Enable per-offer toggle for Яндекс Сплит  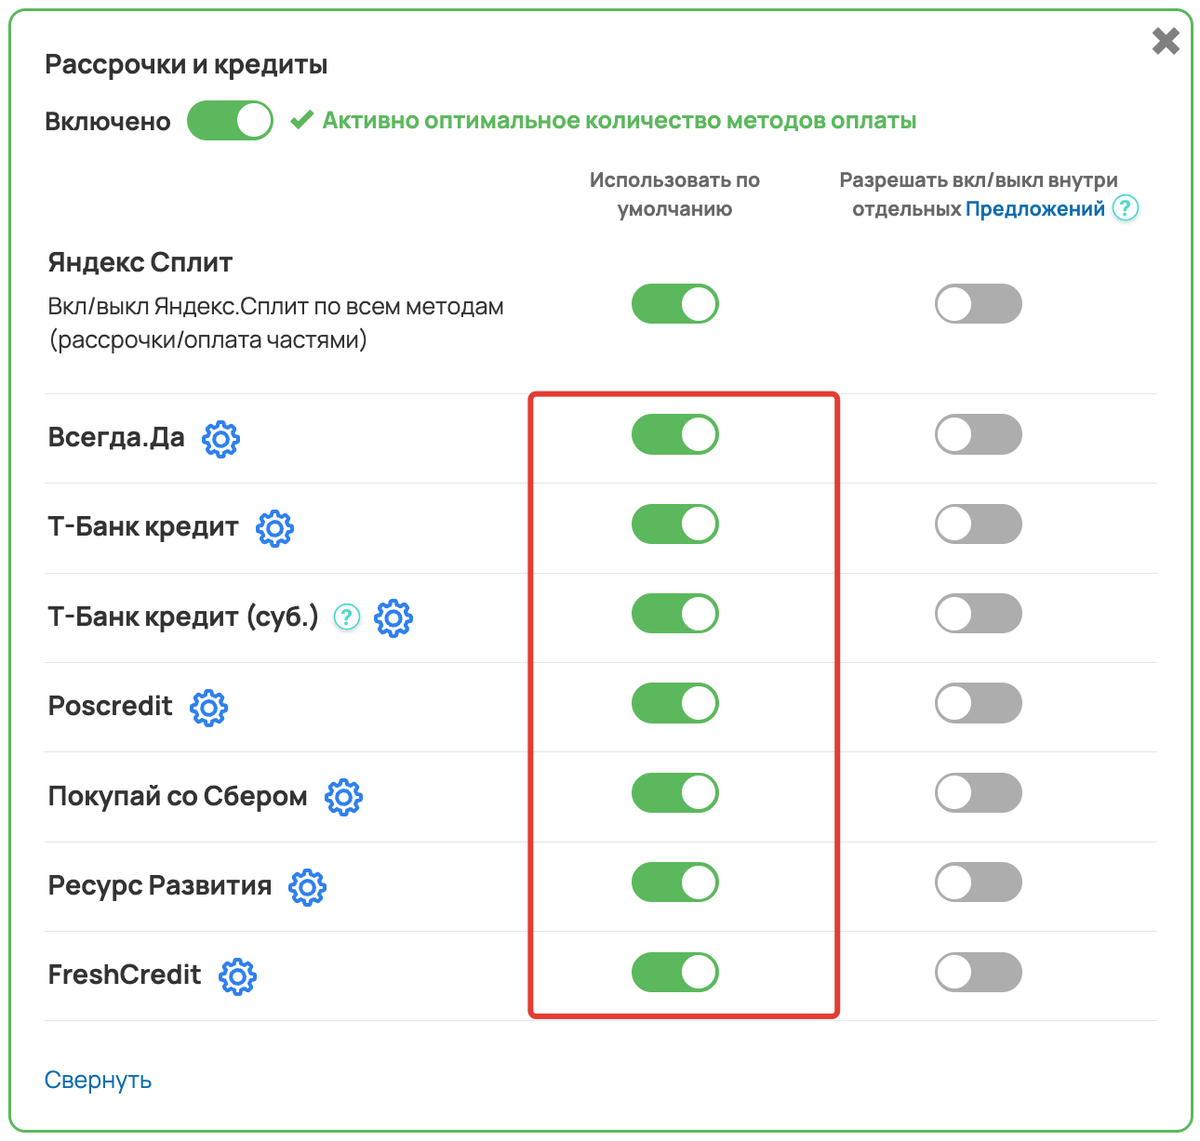pos(978,304)
